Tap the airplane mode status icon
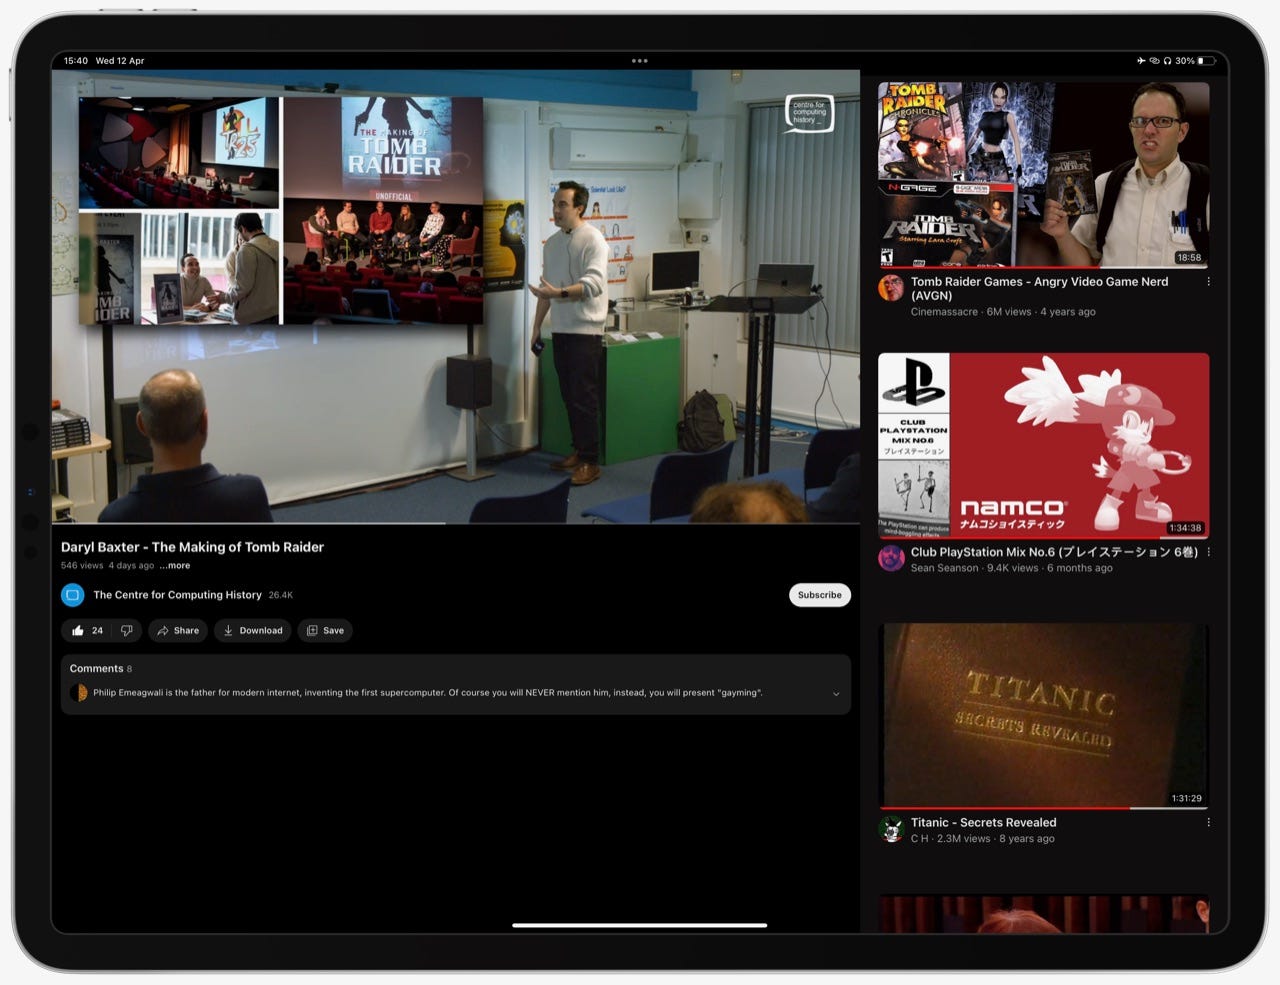The image size is (1280, 985). click(x=1141, y=61)
